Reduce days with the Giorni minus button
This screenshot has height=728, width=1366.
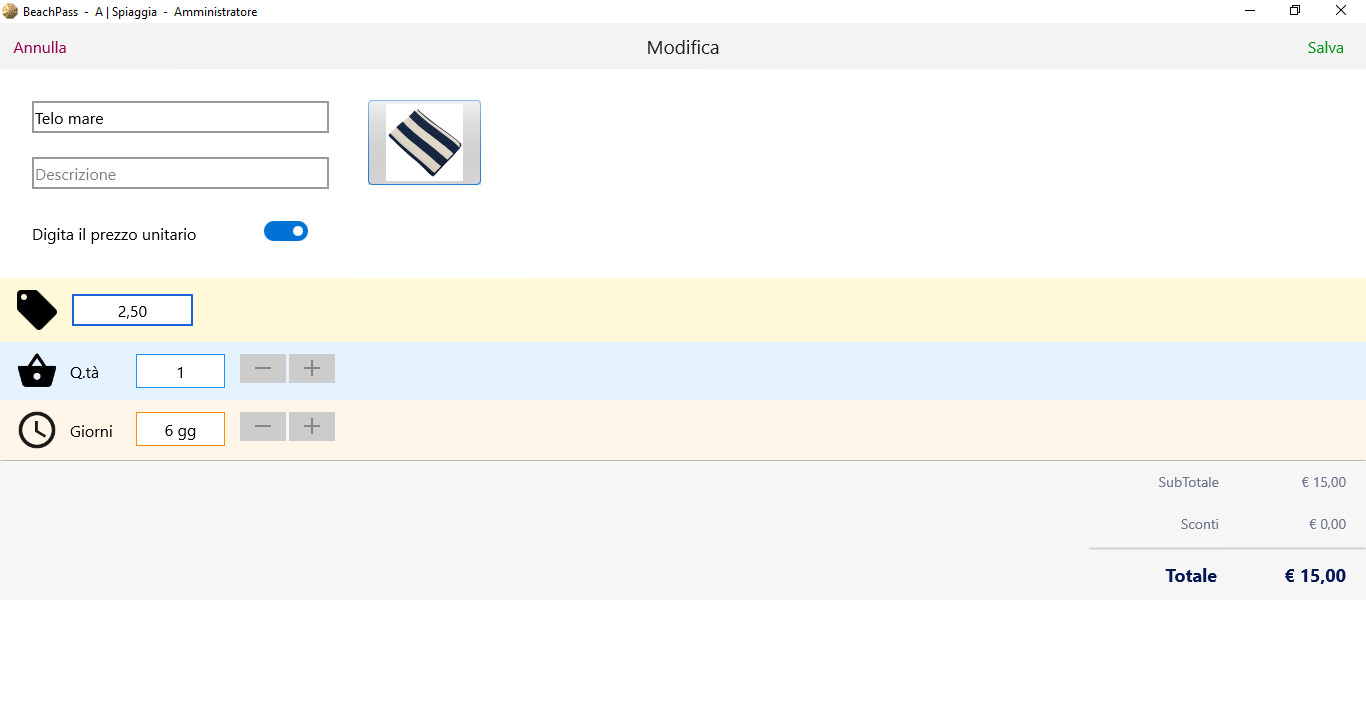pyautogui.click(x=263, y=427)
